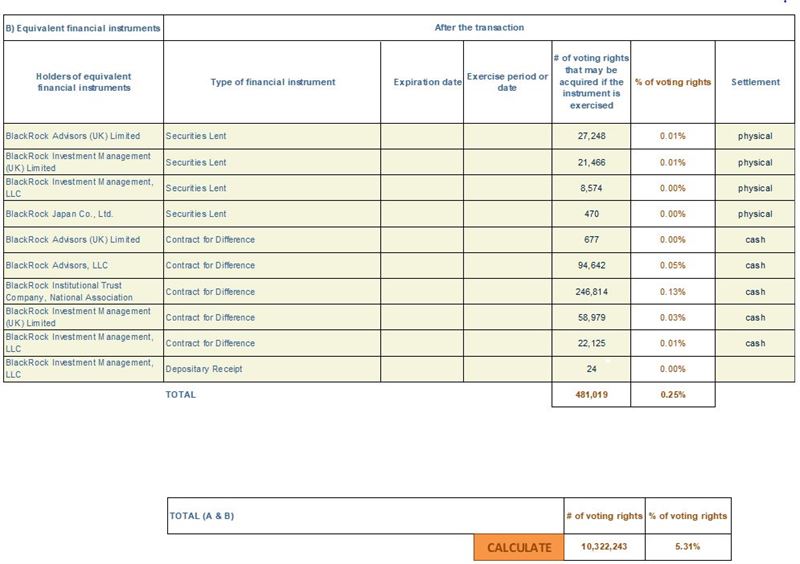Select voting rights cell 8,574
The height and width of the screenshot is (564, 800).
591,188
